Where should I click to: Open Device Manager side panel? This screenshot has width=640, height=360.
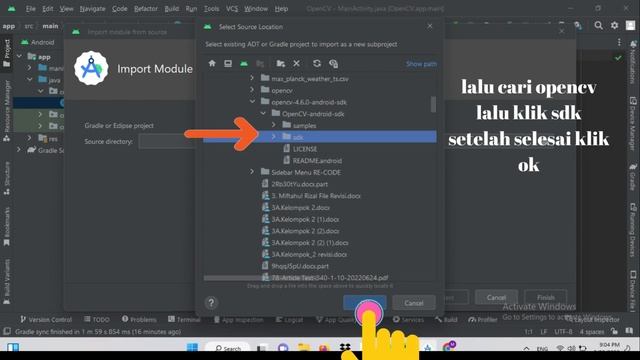coord(633,124)
